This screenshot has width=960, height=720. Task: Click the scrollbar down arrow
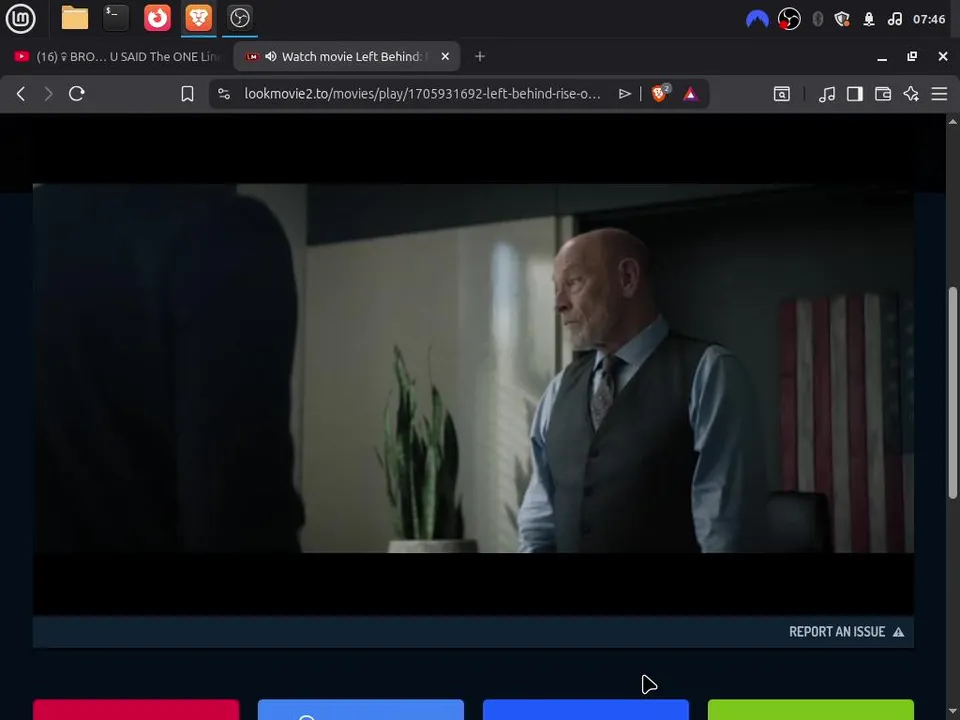click(x=953, y=713)
